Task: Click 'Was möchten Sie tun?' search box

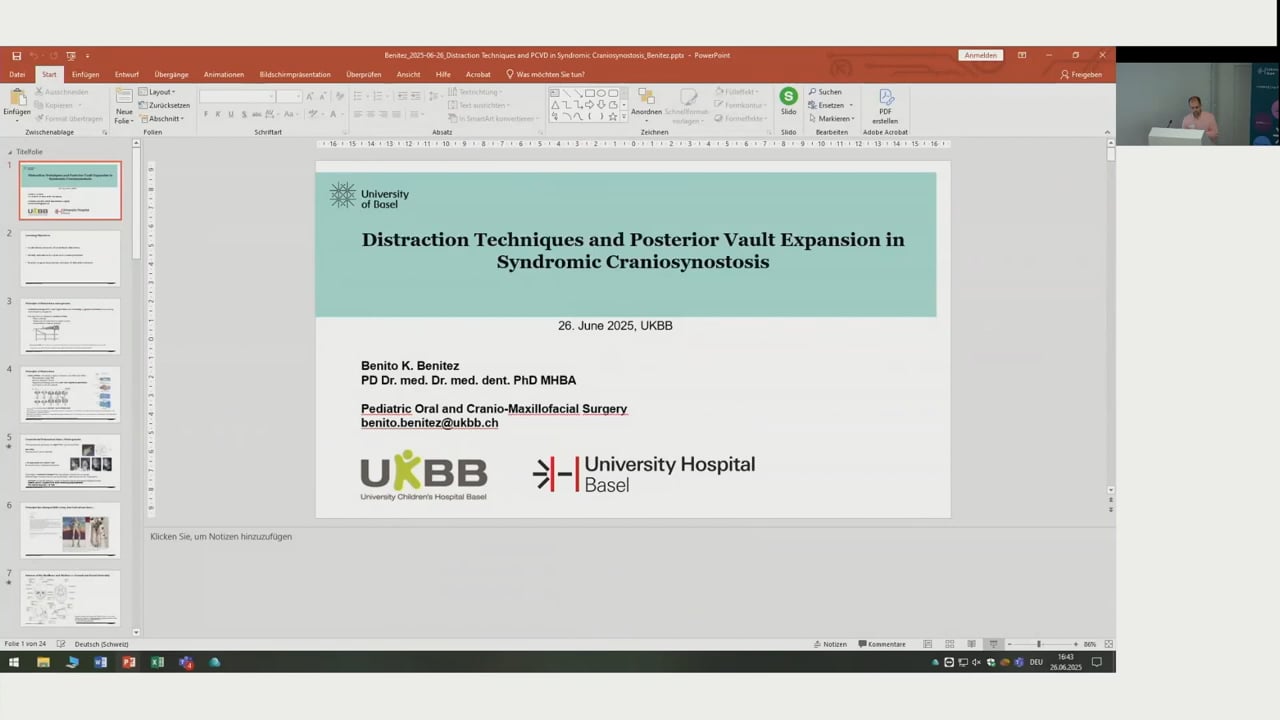Action: (545, 74)
